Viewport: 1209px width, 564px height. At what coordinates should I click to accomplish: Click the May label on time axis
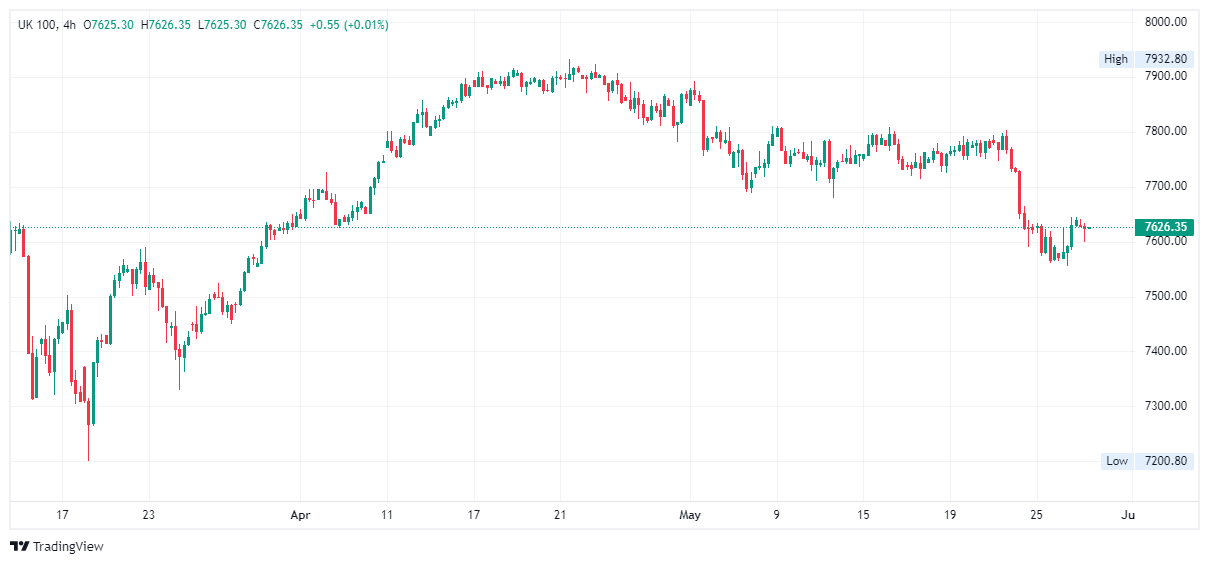pos(690,515)
